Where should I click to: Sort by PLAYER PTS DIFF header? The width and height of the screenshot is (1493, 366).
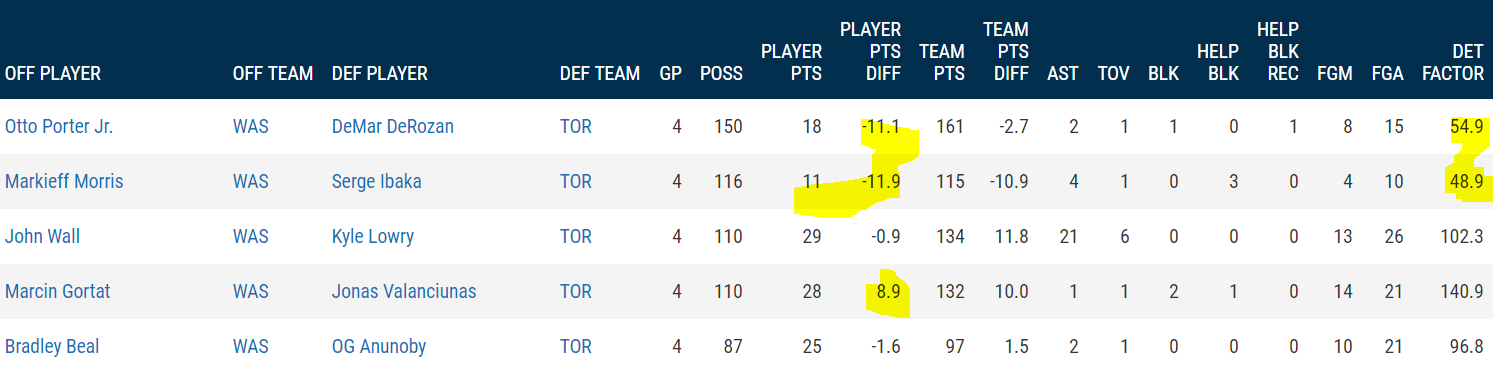click(870, 52)
